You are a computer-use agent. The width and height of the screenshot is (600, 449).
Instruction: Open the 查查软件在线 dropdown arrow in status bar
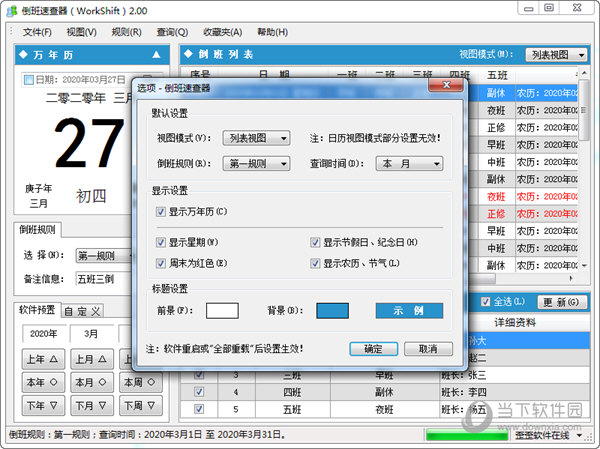tap(580, 435)
